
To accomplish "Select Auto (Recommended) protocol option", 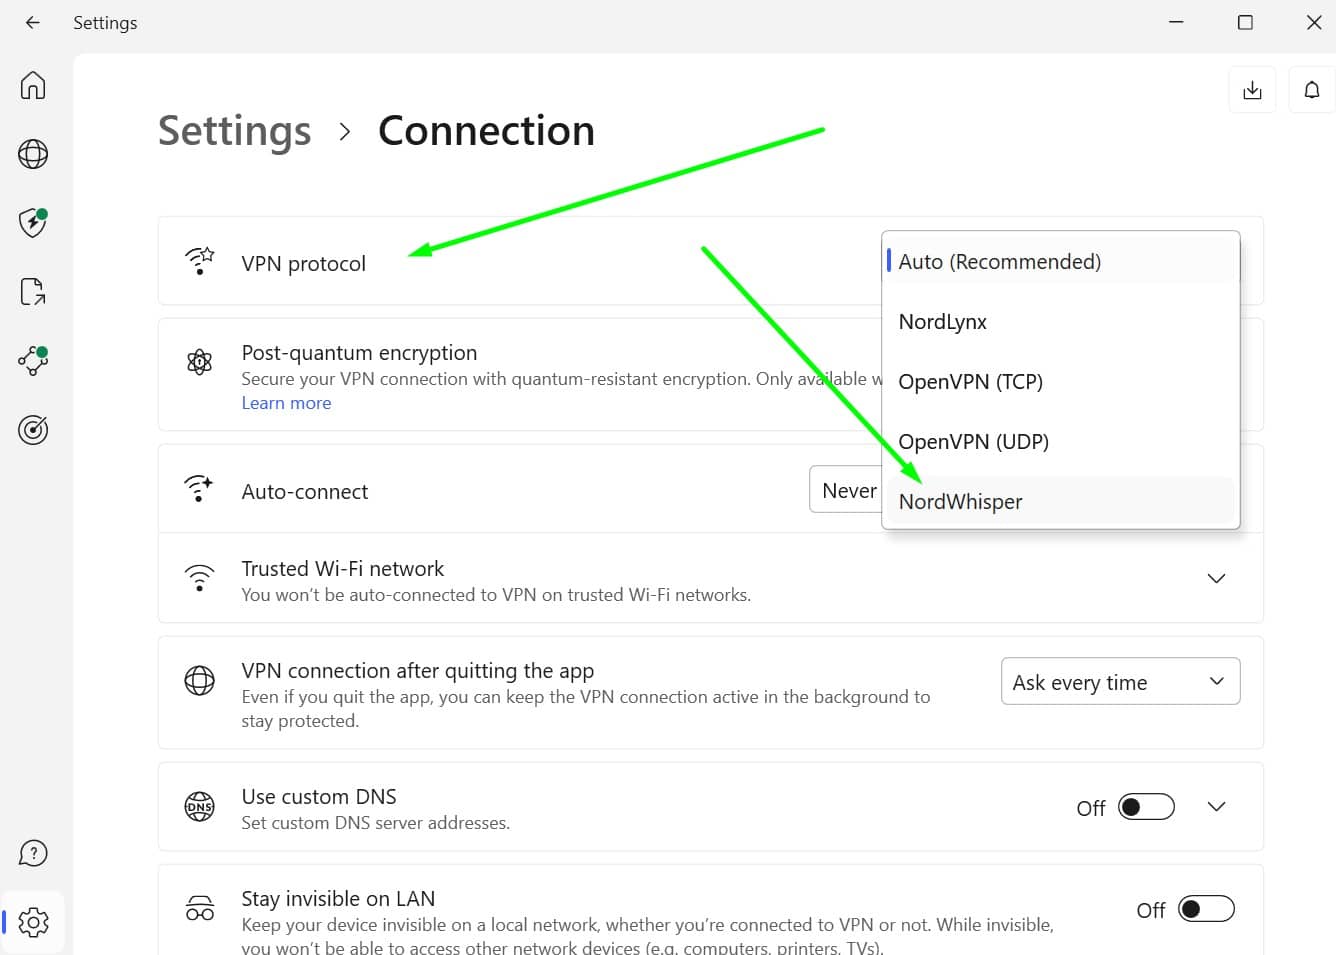I will pyautogui.click(x=1061, y=262).
